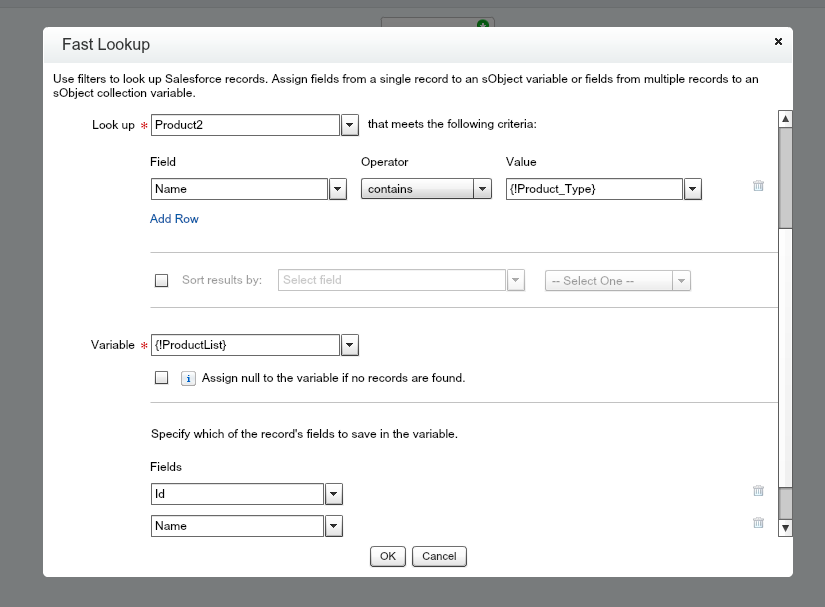The height and width of the screenshot is (607, 825).
Task: Close the Fast Lookup dialog
Action: pyautogui.click(x=779, y=42)
